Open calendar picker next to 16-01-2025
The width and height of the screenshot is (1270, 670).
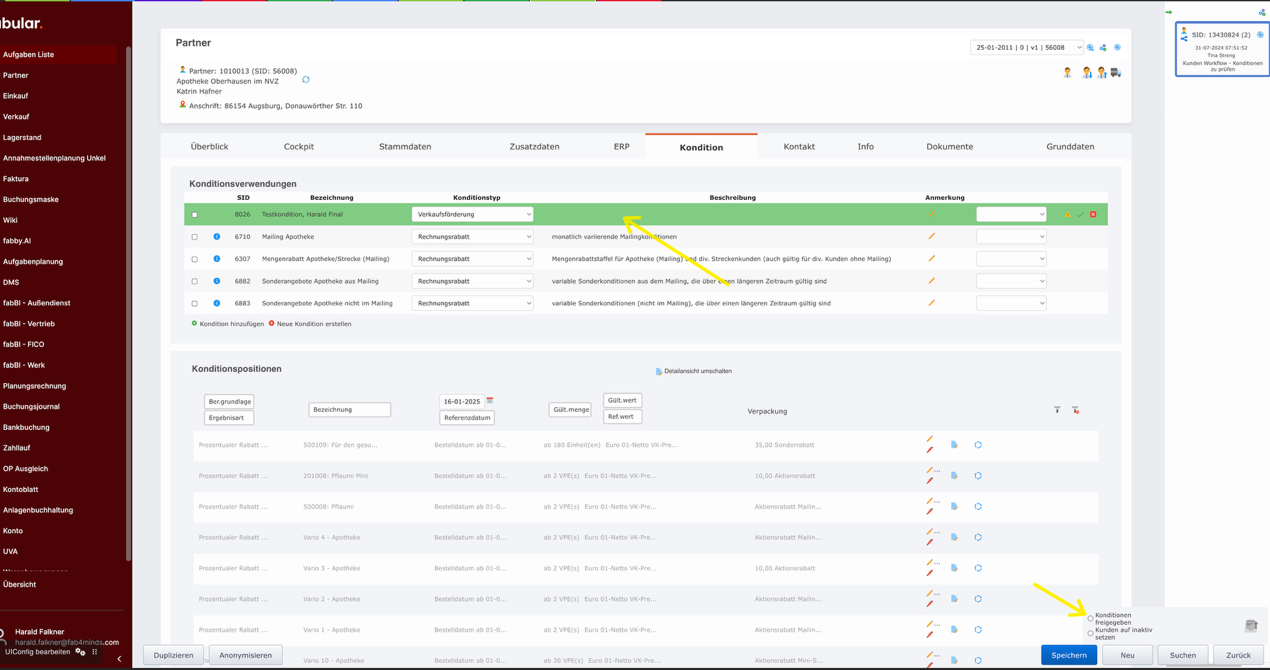[490, 401]
